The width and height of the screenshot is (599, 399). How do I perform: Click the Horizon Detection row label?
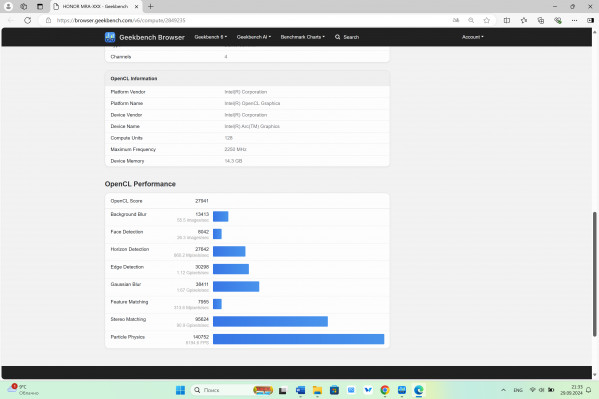(x=130, y=249)
